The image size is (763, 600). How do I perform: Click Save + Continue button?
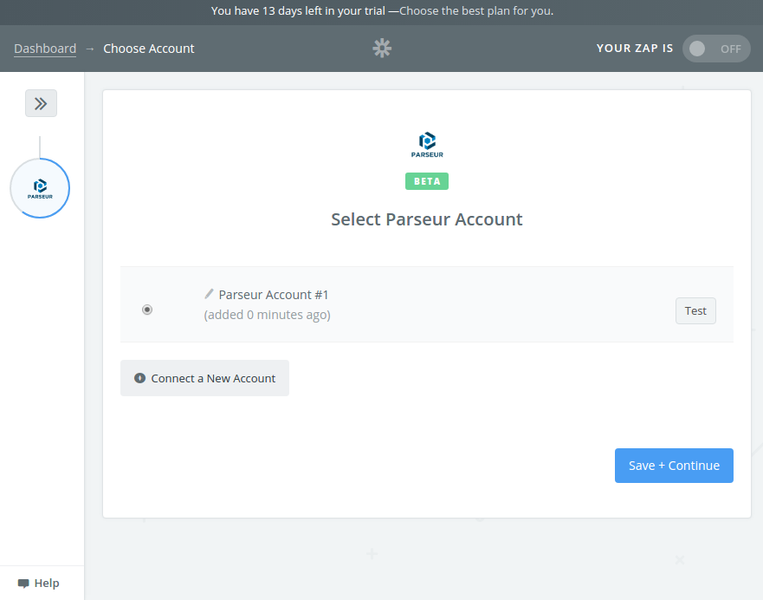tap(674, 466)
